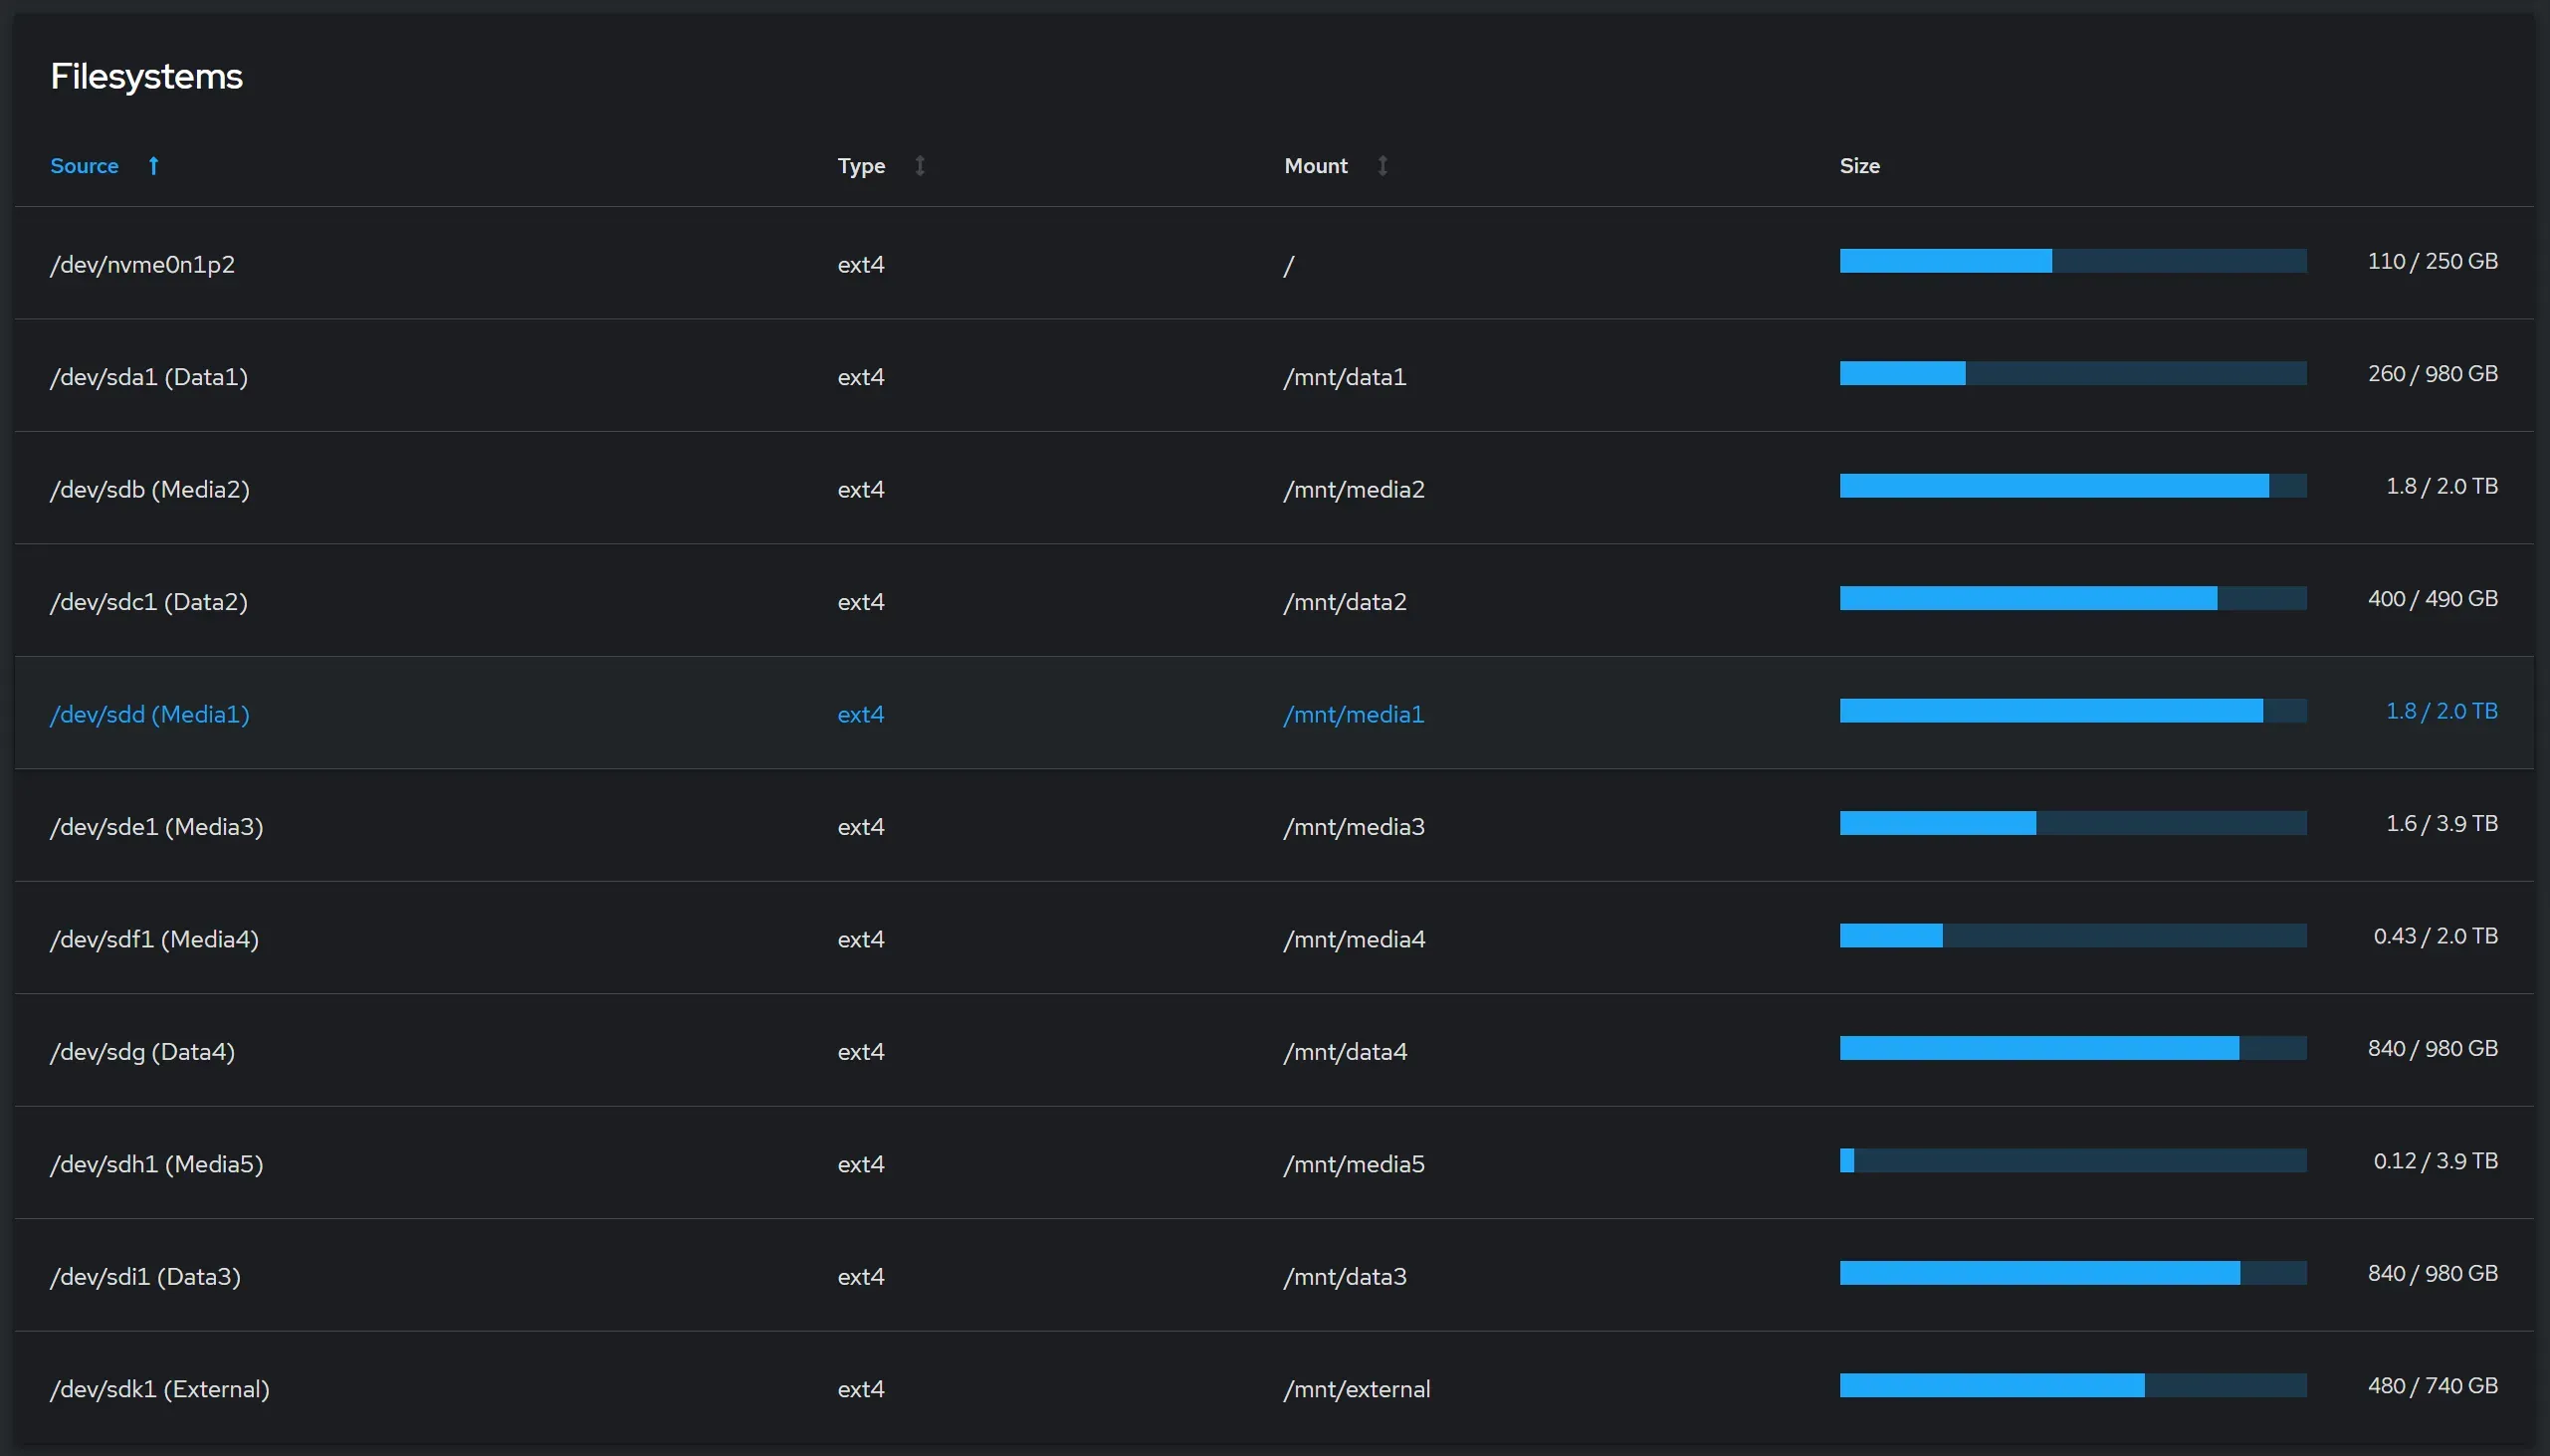Click the Type column sort icon
The image size is (2550, 1456).
tap(919, 166)
